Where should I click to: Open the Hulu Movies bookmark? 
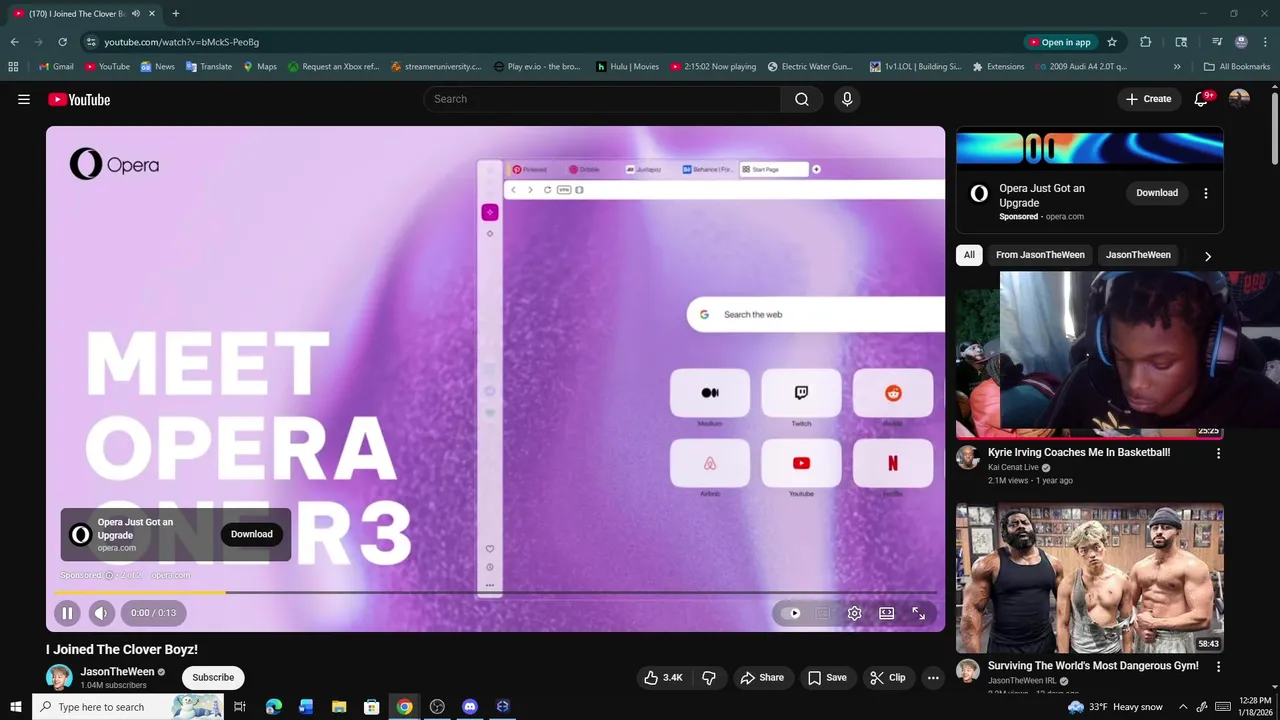pos(627,67)
